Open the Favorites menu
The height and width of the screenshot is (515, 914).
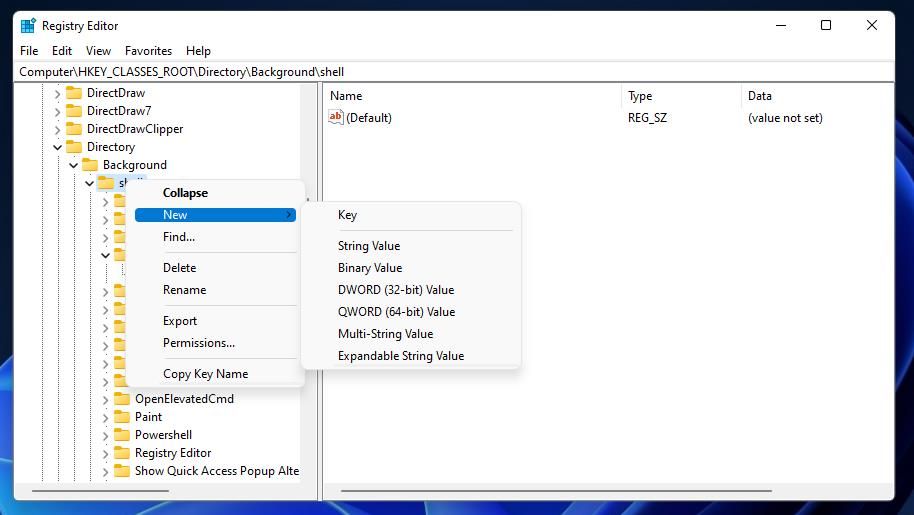click(x=149, y=51)
